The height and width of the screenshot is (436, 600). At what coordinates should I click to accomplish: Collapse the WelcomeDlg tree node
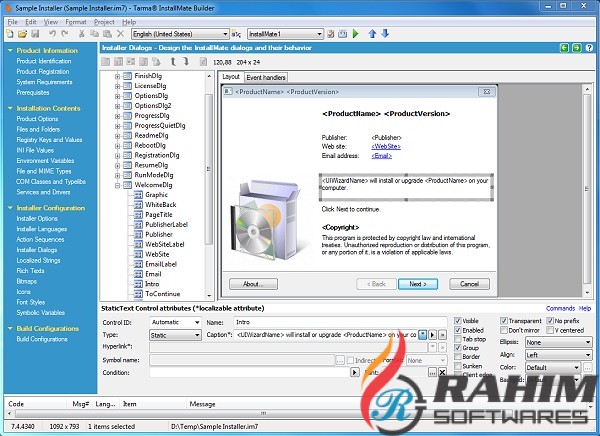point(117,185)
